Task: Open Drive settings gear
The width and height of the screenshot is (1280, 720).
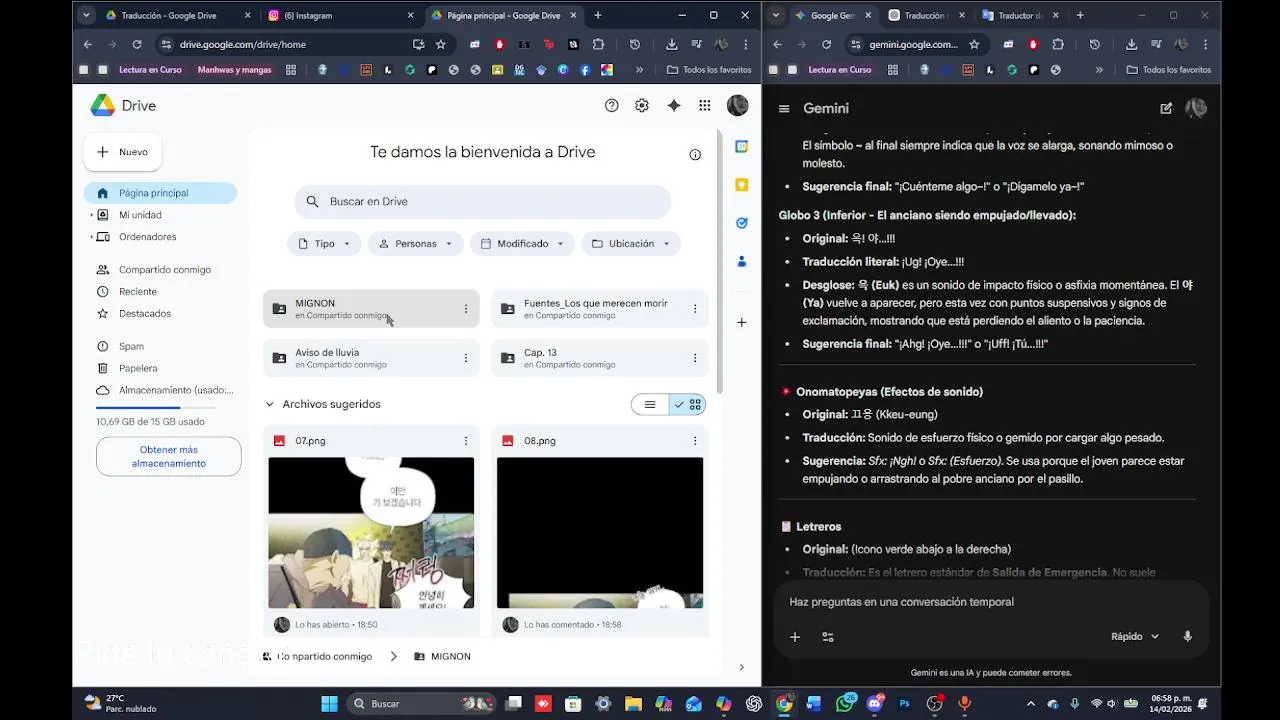Action: (x=642, y=106)
